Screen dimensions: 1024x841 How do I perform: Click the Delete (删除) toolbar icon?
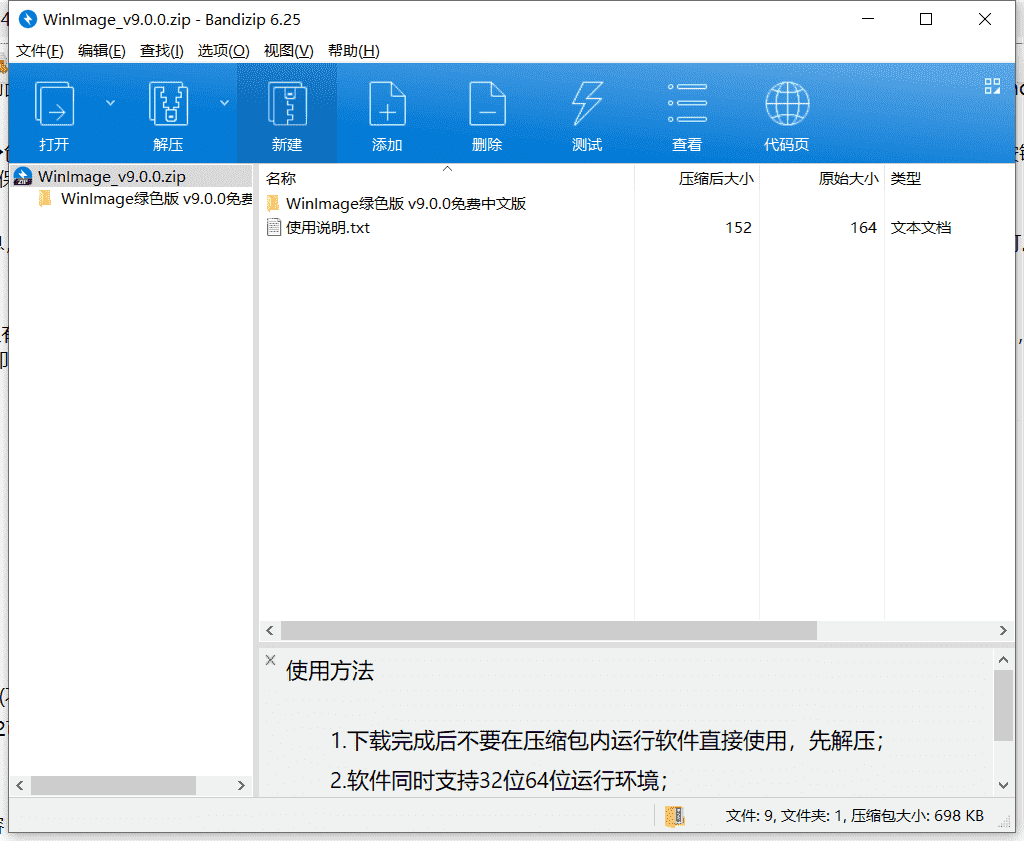click(x=487, y=104)
